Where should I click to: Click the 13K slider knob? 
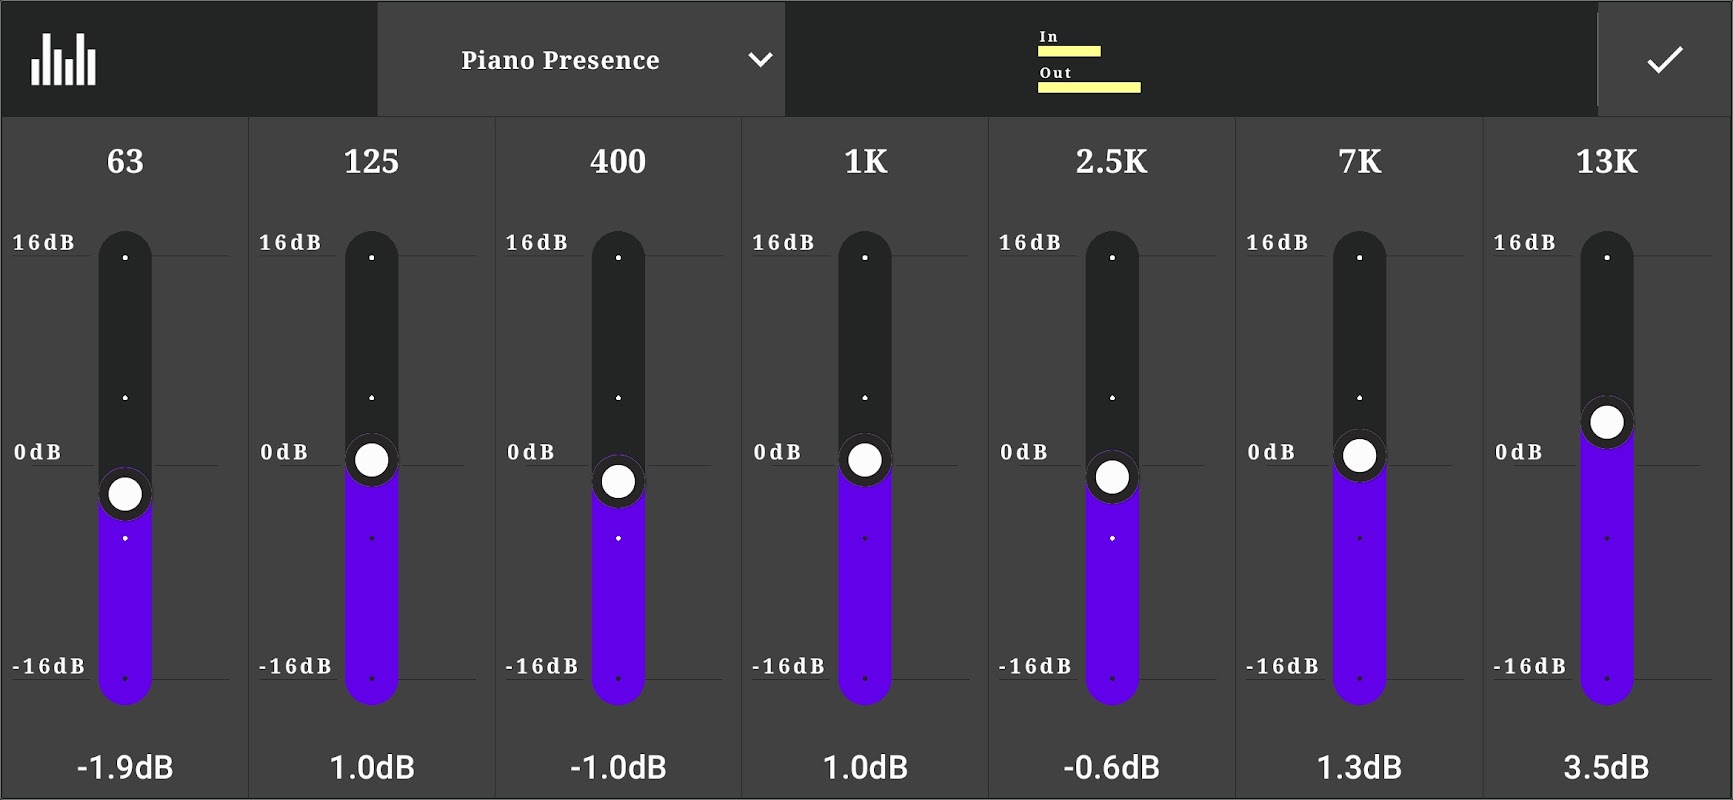1607,422
